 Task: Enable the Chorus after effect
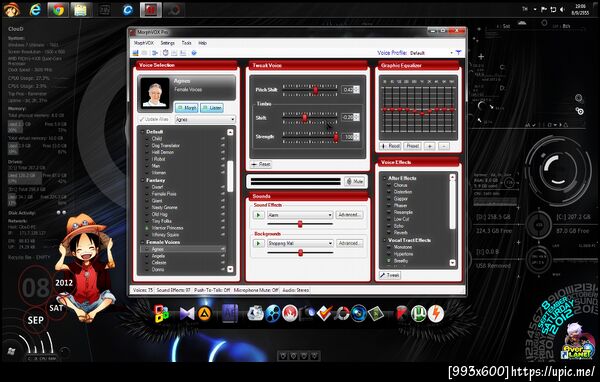pos(389,185)
